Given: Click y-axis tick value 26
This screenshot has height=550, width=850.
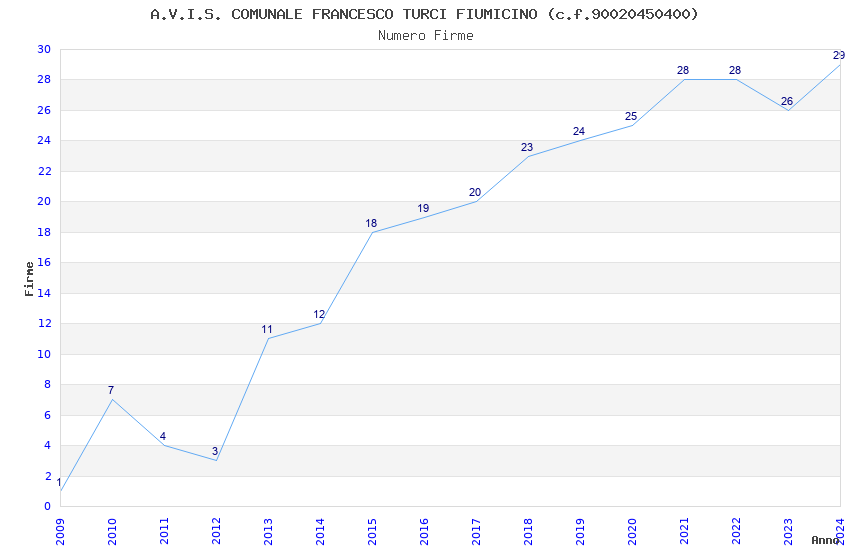Looking at the screenshot, I should click(44, 110).
